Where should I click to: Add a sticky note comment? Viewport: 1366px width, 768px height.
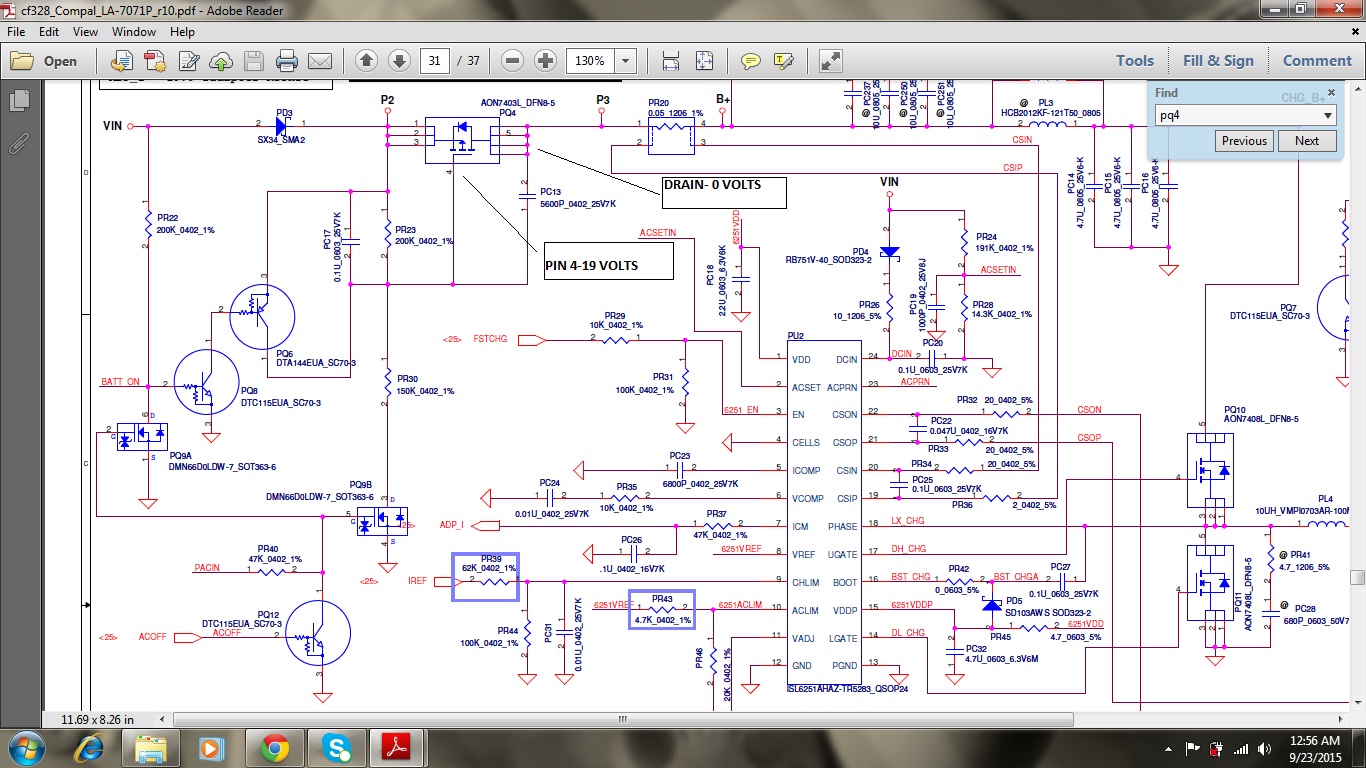[750, 61]
